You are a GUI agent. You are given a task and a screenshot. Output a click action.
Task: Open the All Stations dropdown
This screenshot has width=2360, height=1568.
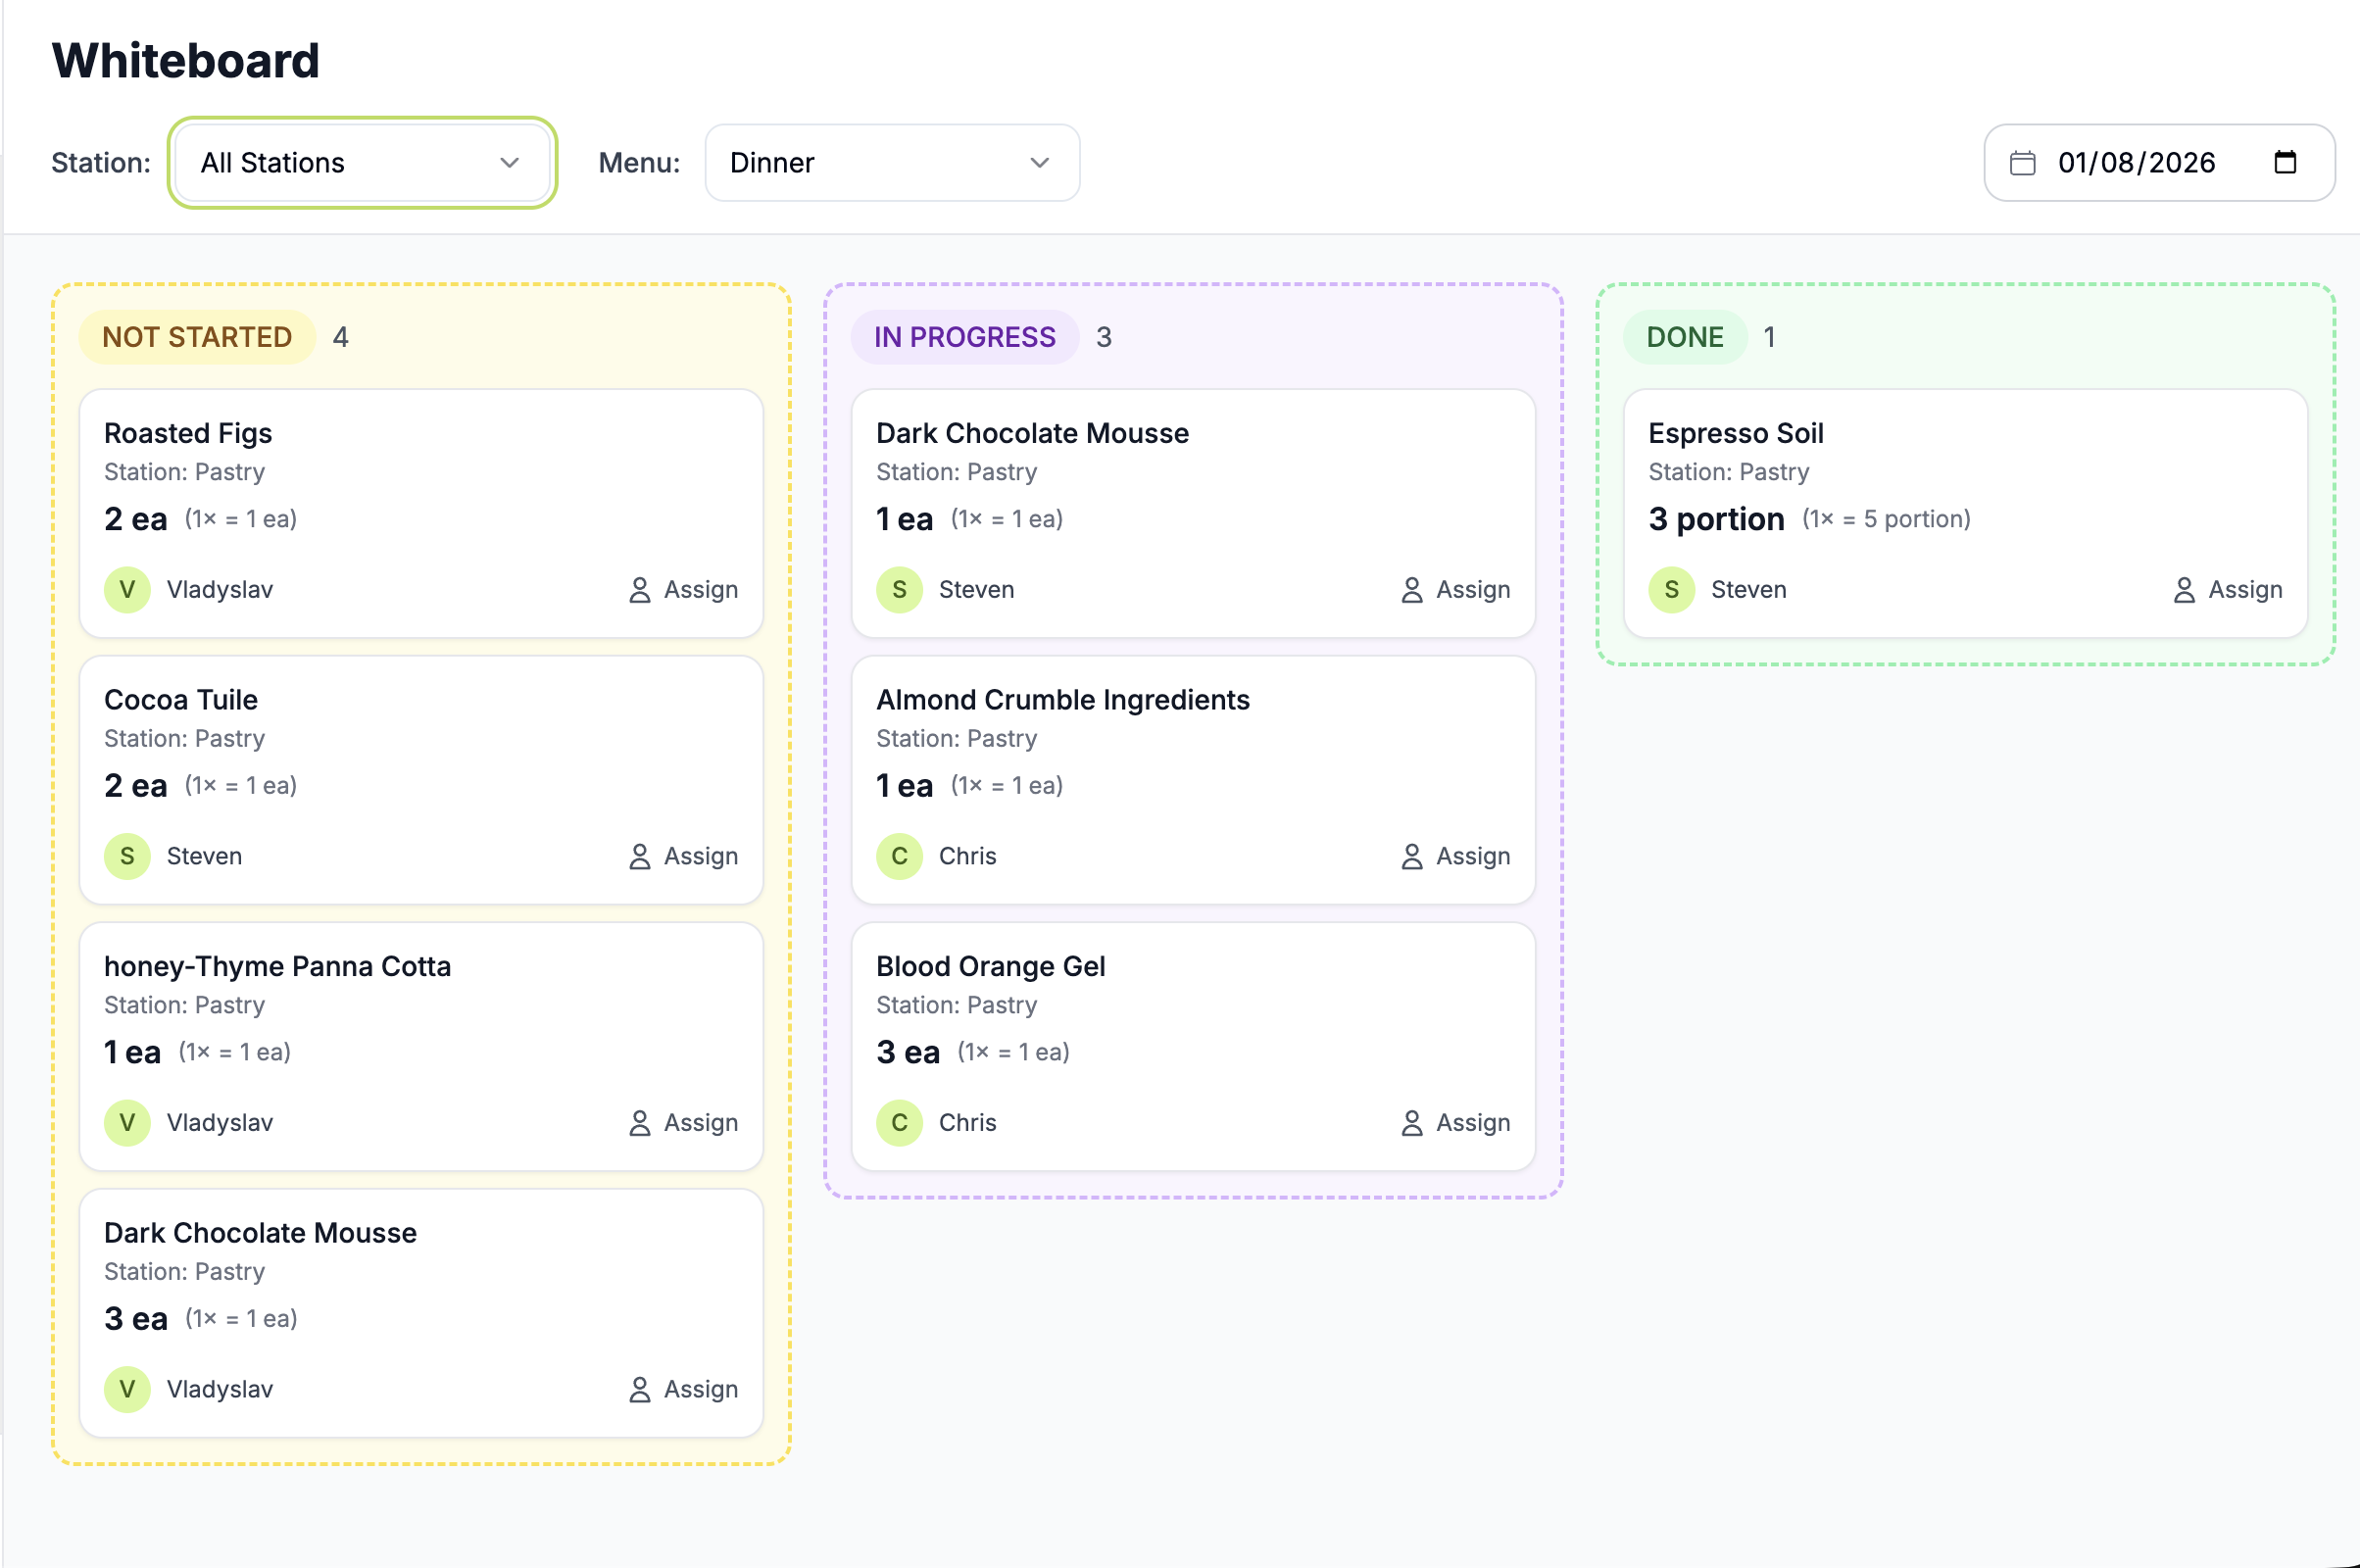[x=361, y=163]
